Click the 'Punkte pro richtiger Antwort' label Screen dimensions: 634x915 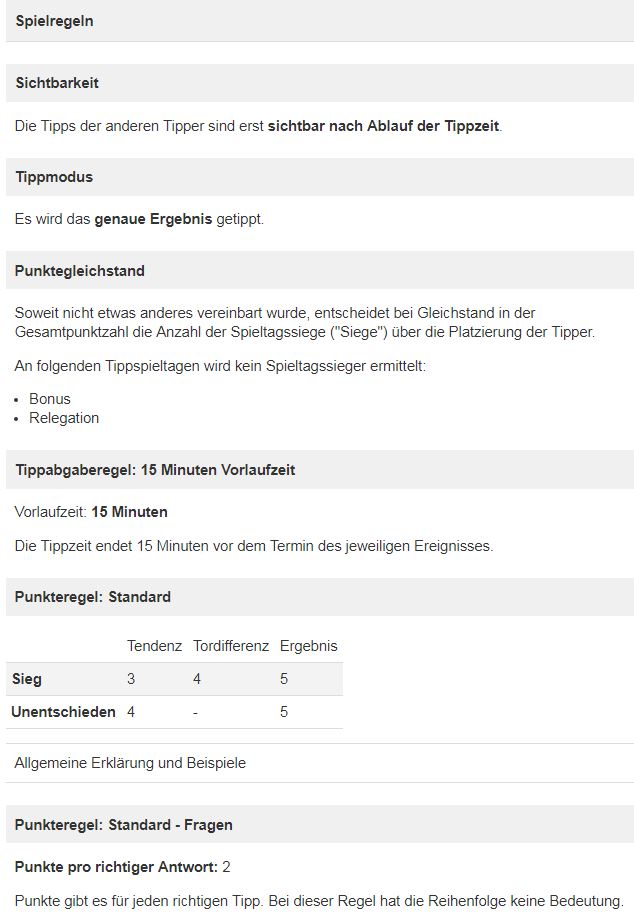click(115, 866)
